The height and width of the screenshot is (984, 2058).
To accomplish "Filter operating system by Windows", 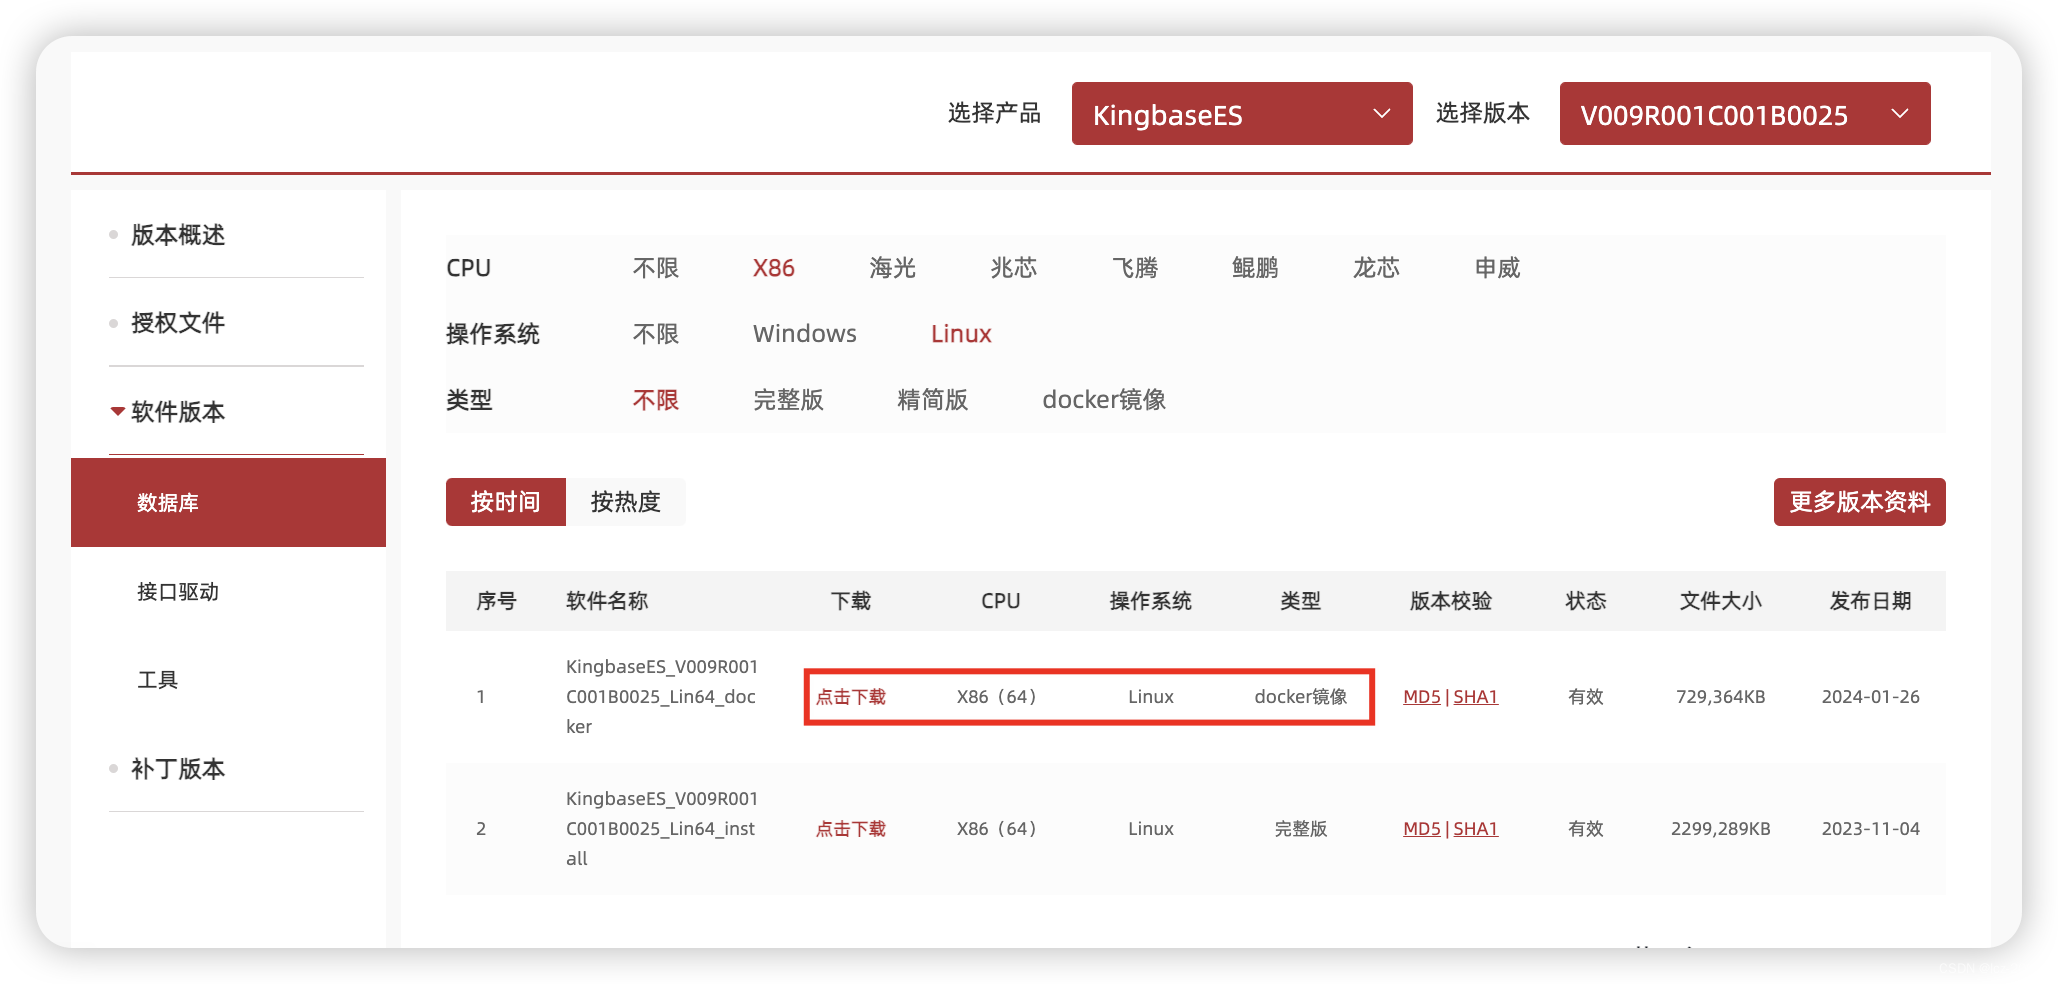I will [805, 334].
